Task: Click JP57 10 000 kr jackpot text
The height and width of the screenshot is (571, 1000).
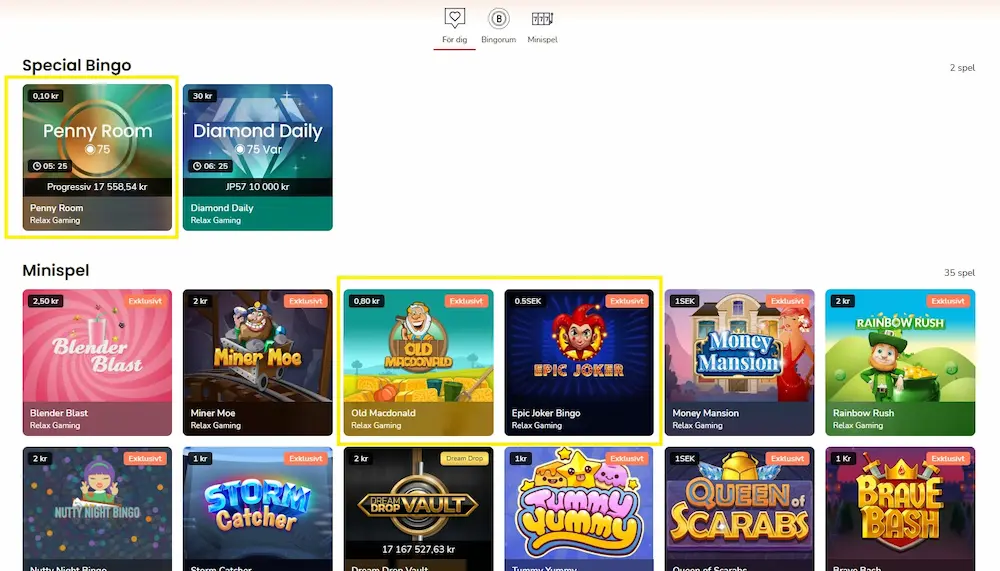Action: click(258, 187)
